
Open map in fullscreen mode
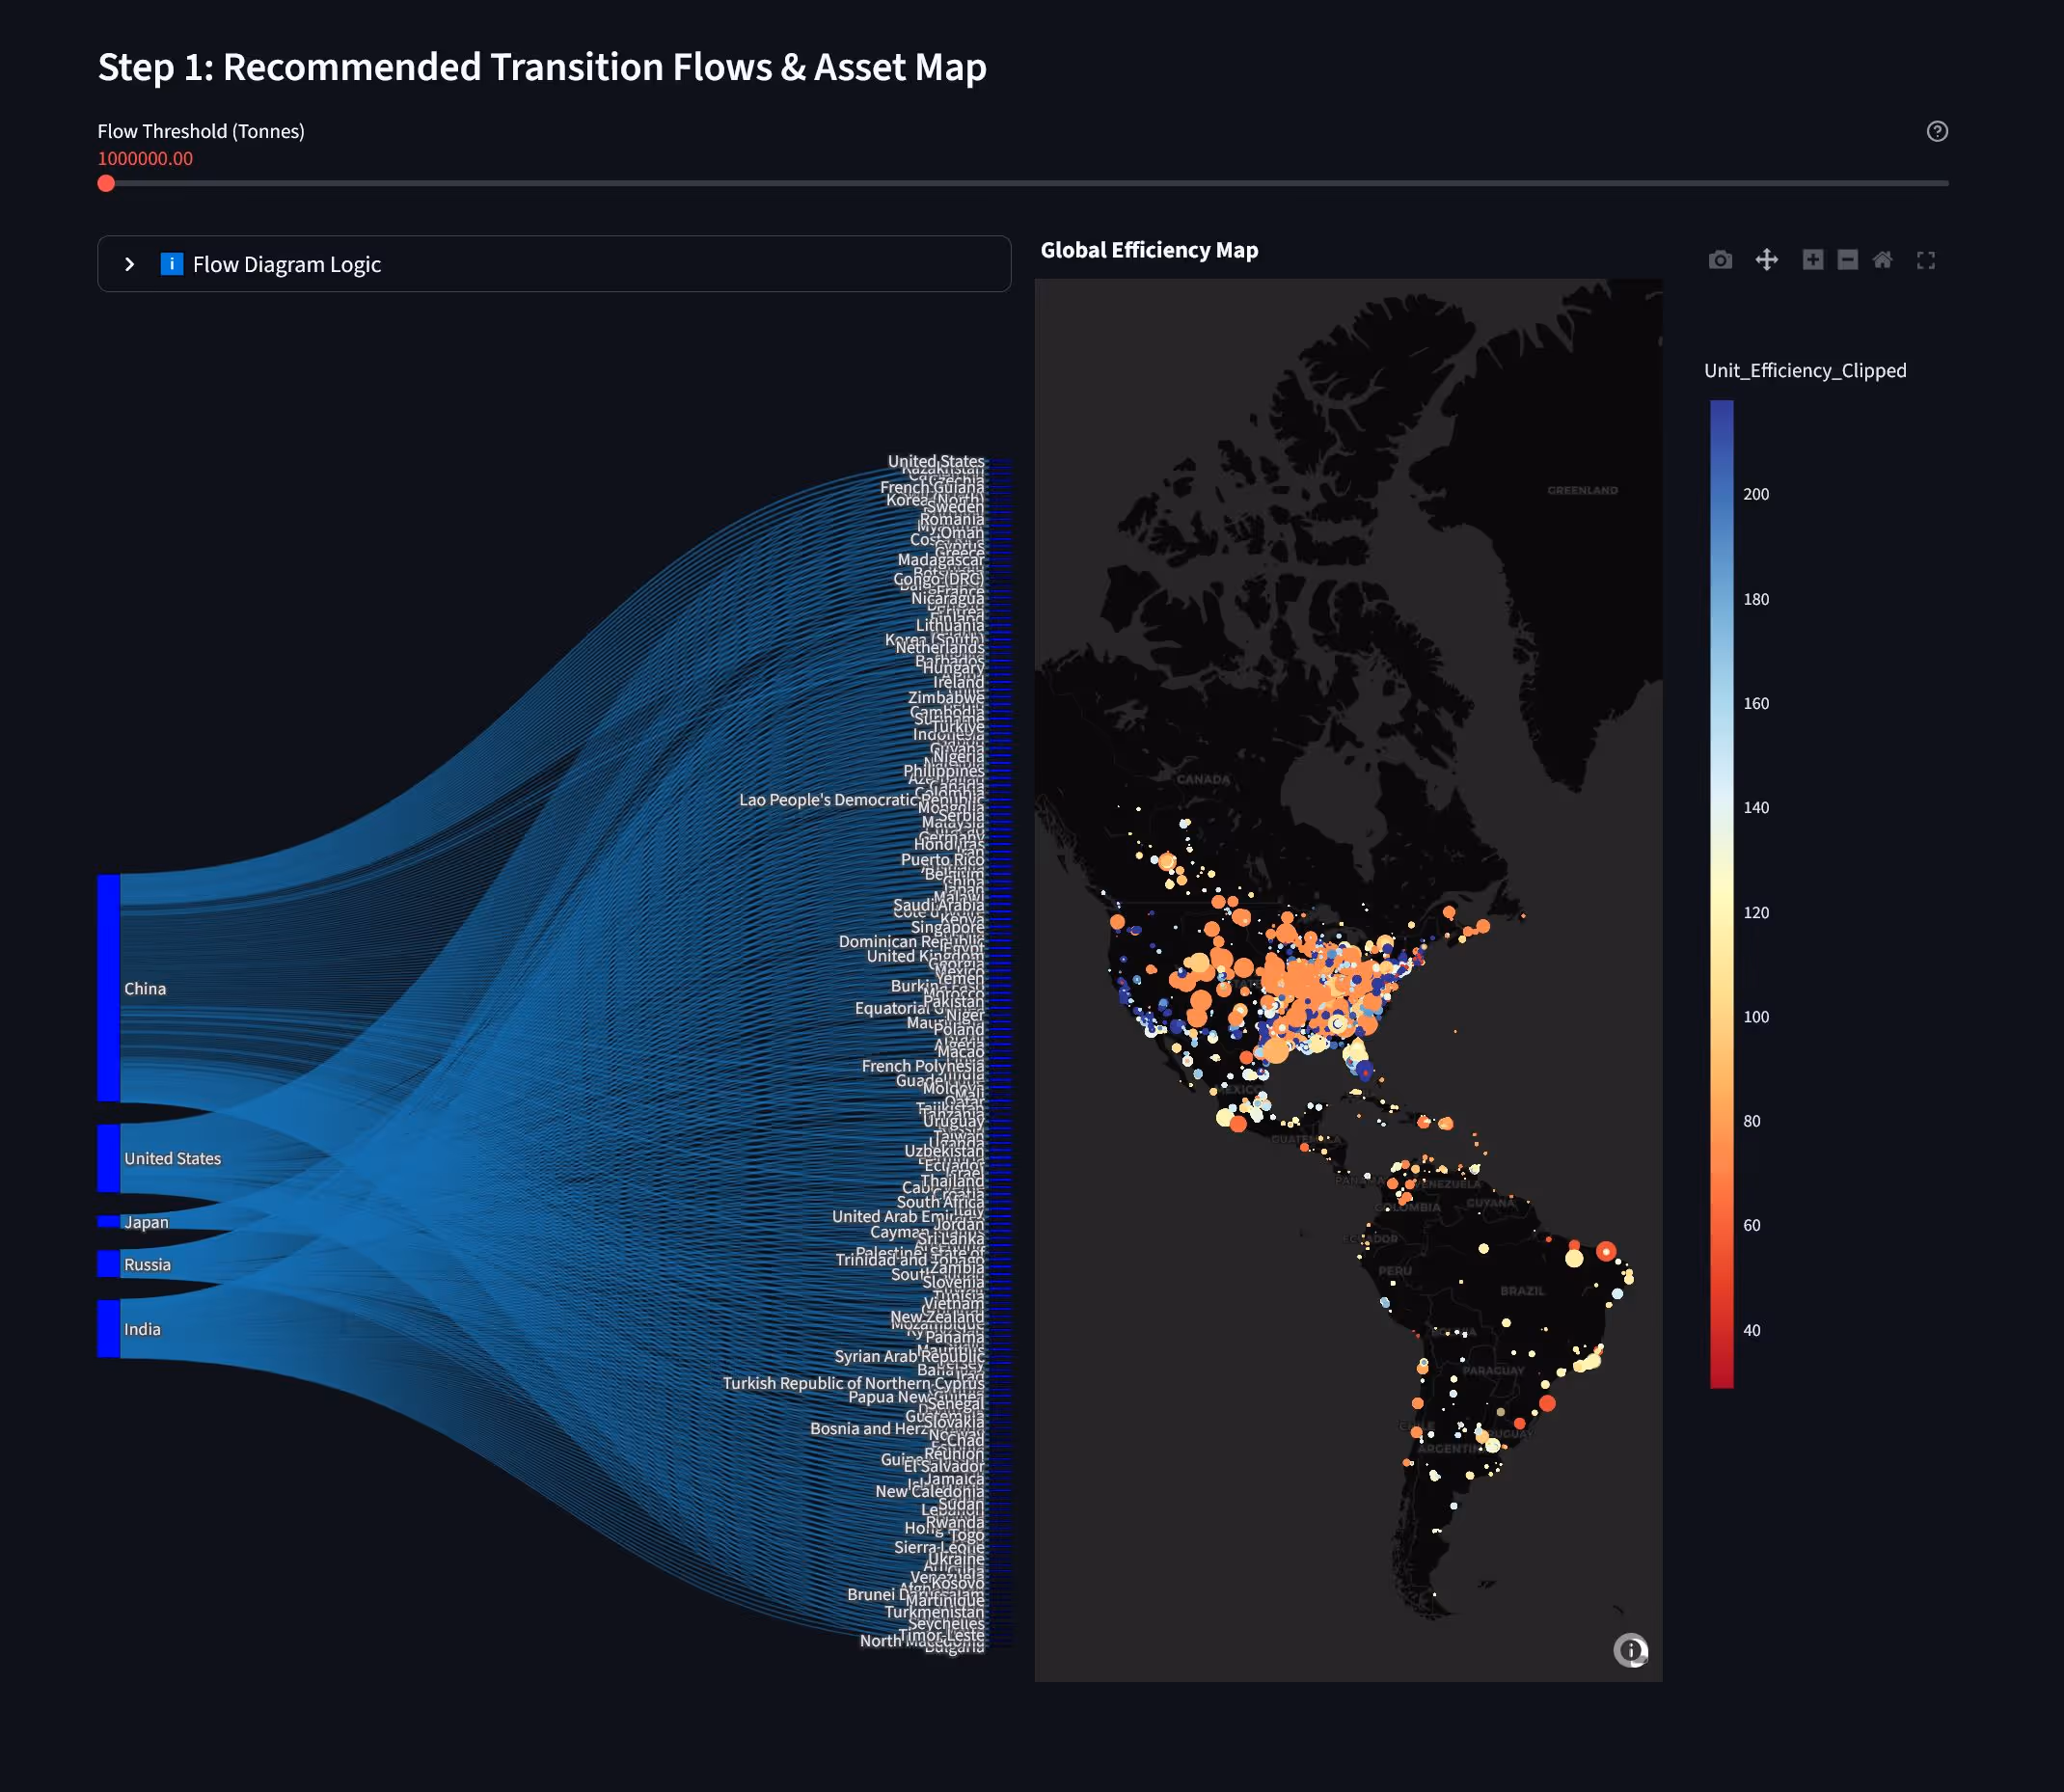click(1926, 260)
